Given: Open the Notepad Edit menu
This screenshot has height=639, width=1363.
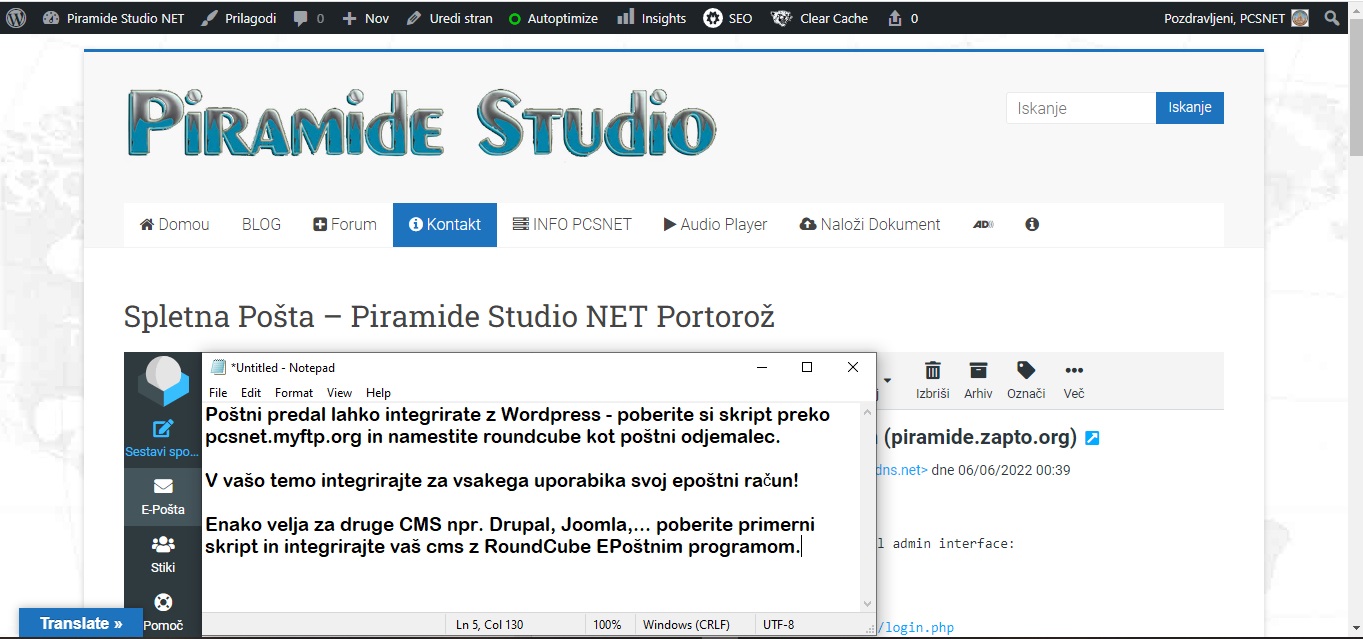Looking at the screenshot, I should tap(251, 393).
